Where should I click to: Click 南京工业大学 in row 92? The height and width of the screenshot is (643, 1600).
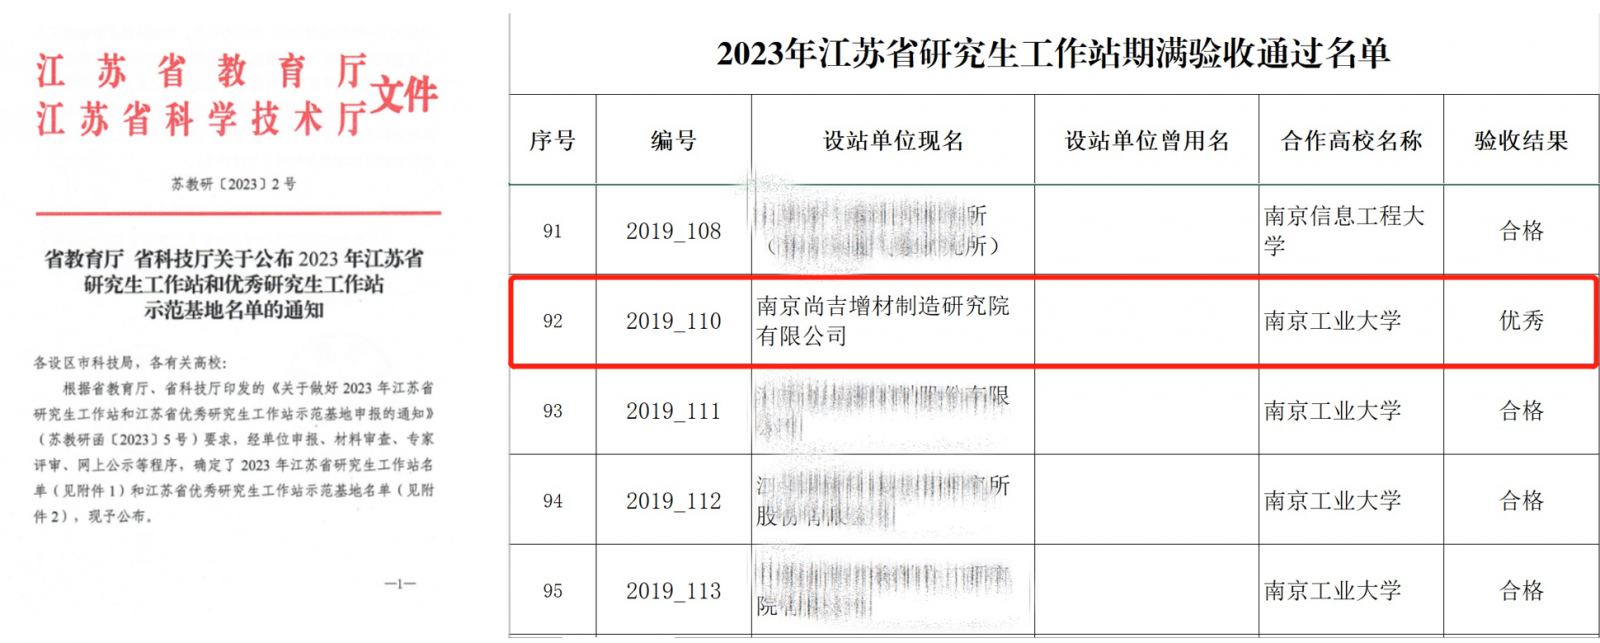coord(1332,321)
